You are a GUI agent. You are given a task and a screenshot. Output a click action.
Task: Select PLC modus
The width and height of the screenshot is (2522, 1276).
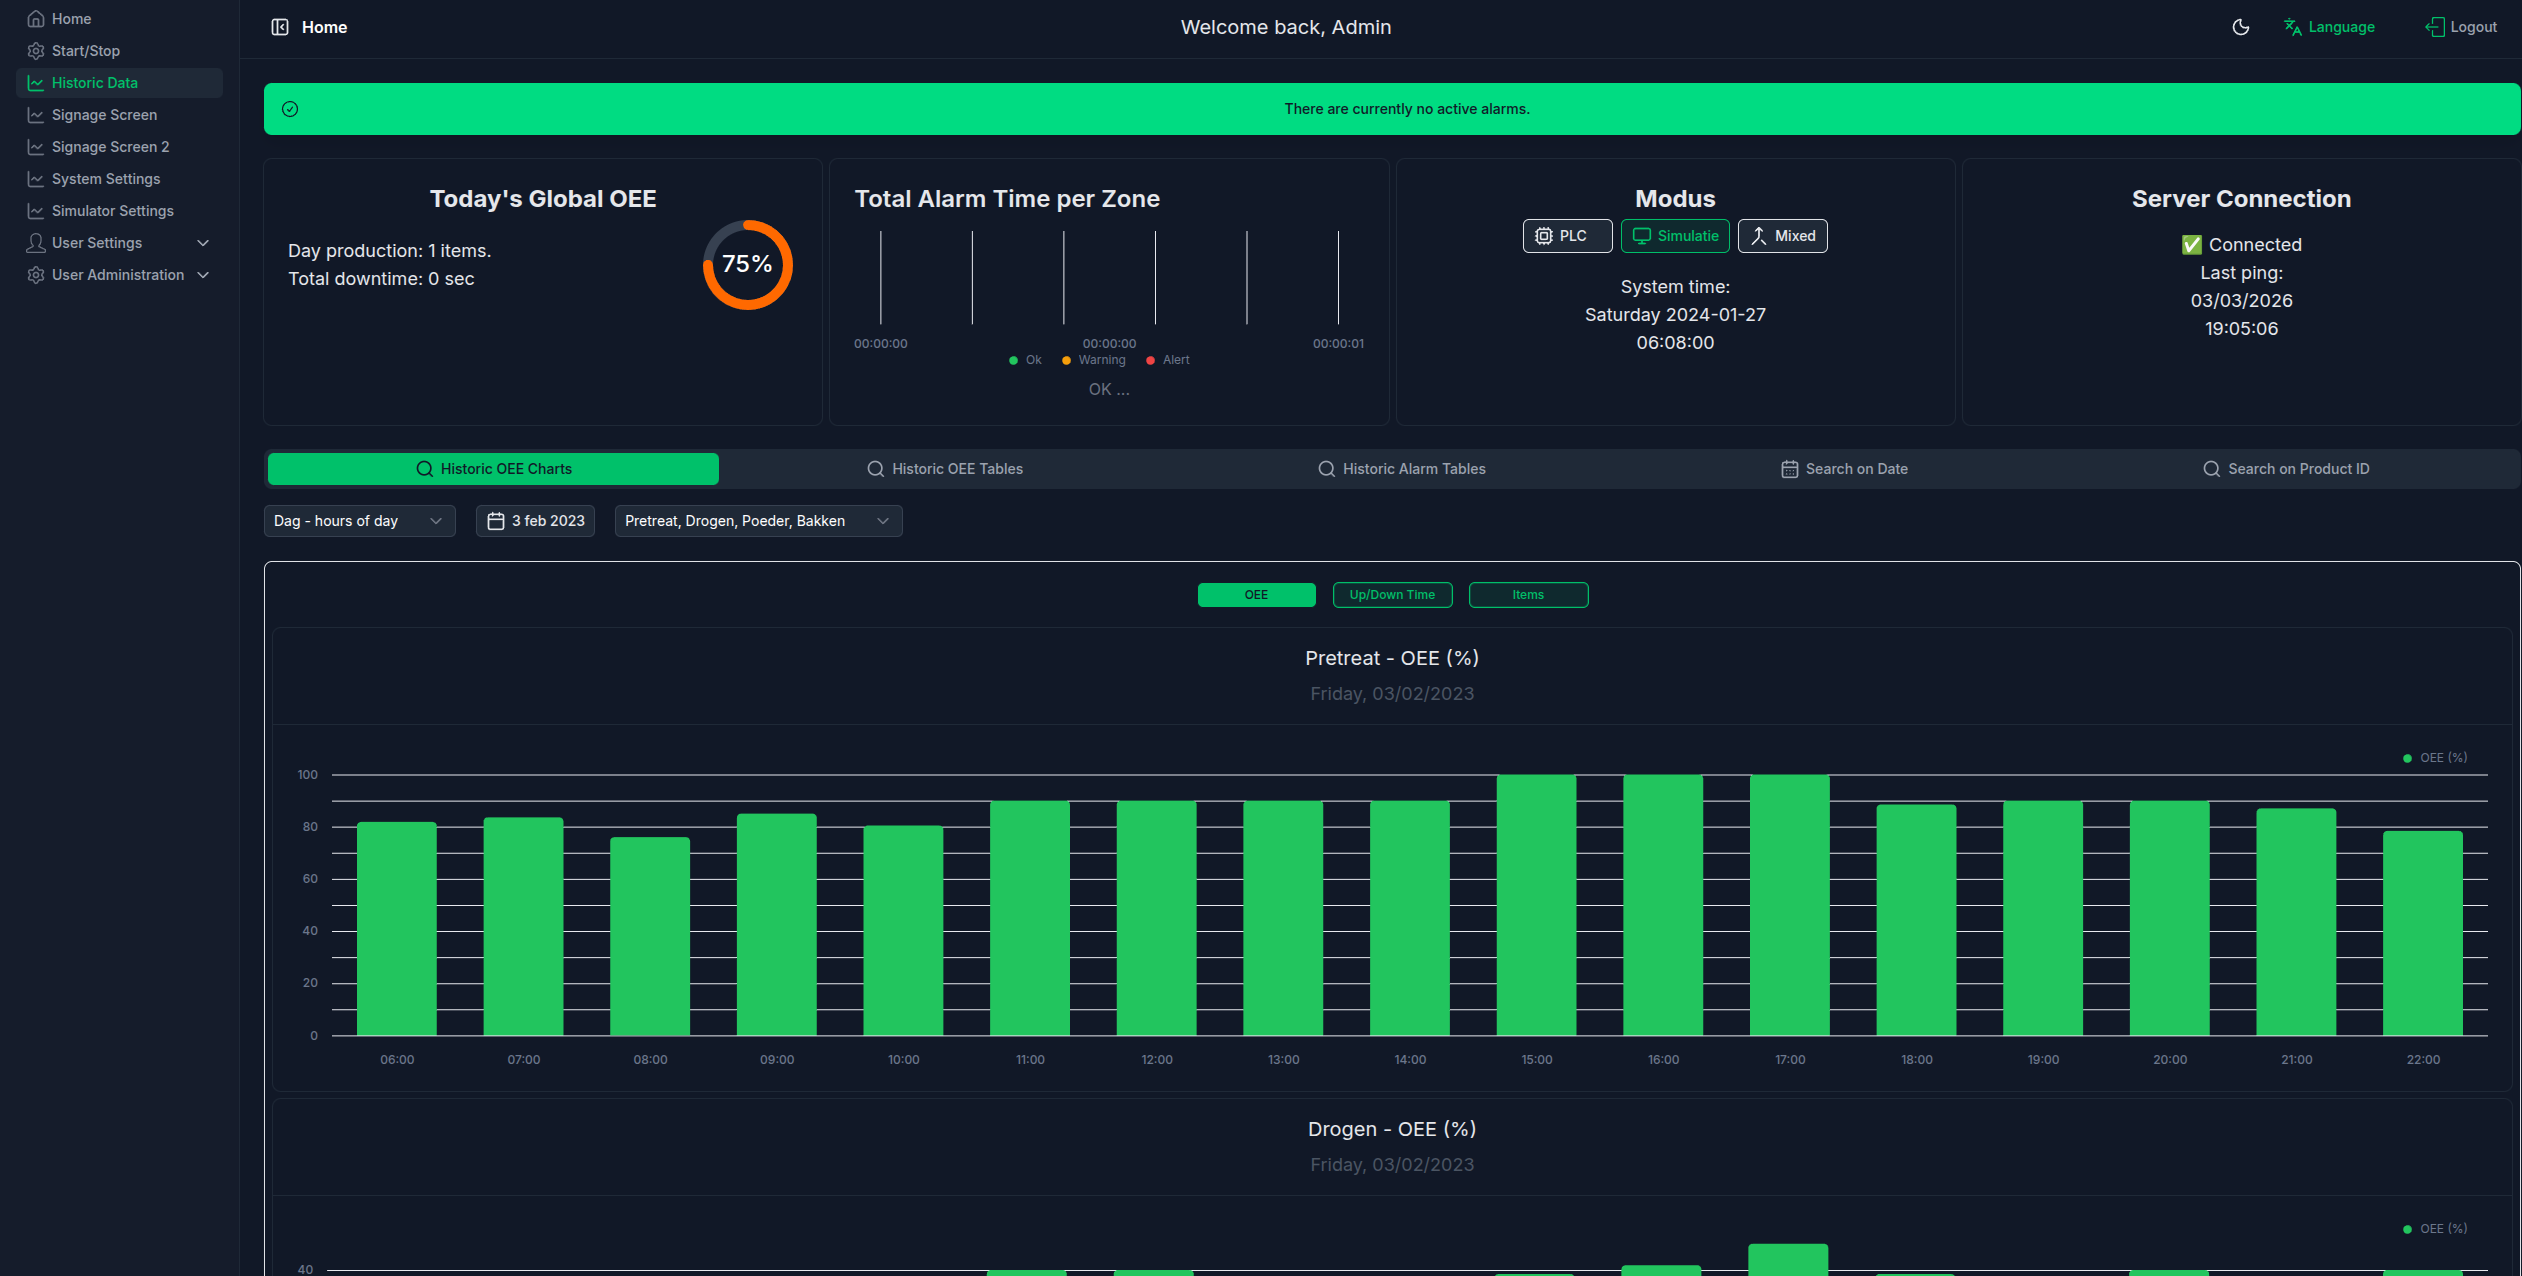[x=1567, y=236]
